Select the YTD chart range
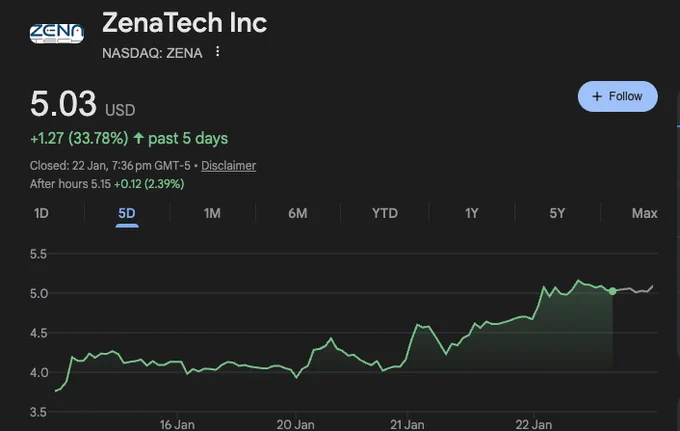 (385, 213)
